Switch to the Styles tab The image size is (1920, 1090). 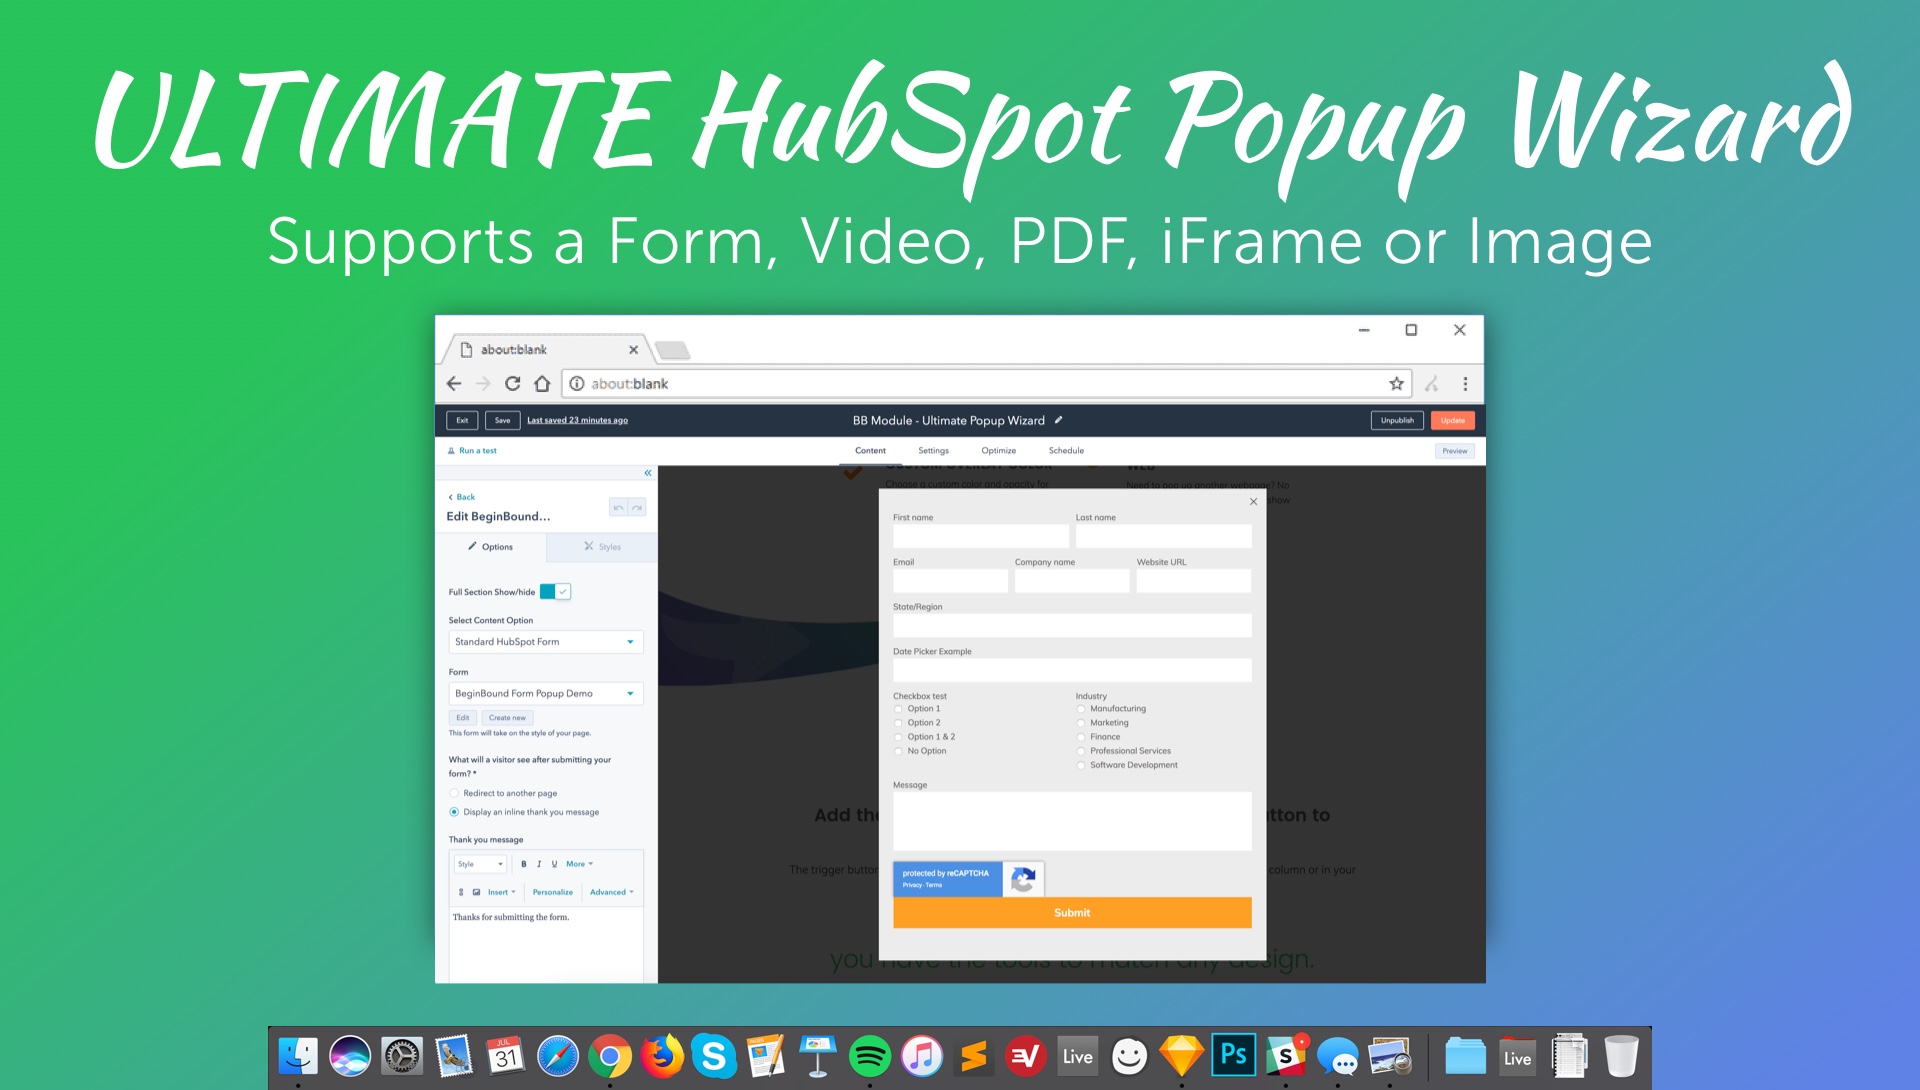(602, 547)
